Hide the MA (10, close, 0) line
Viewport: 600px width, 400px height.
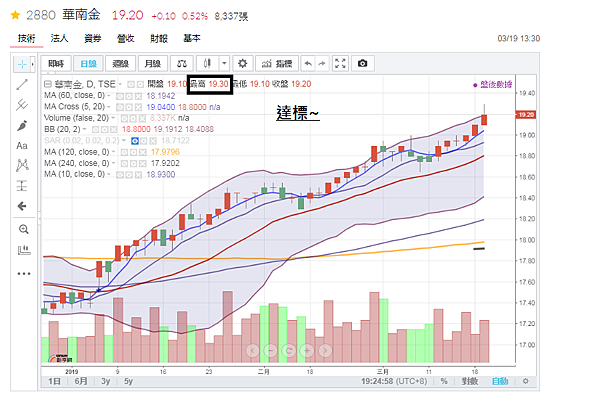click(120, 175)
